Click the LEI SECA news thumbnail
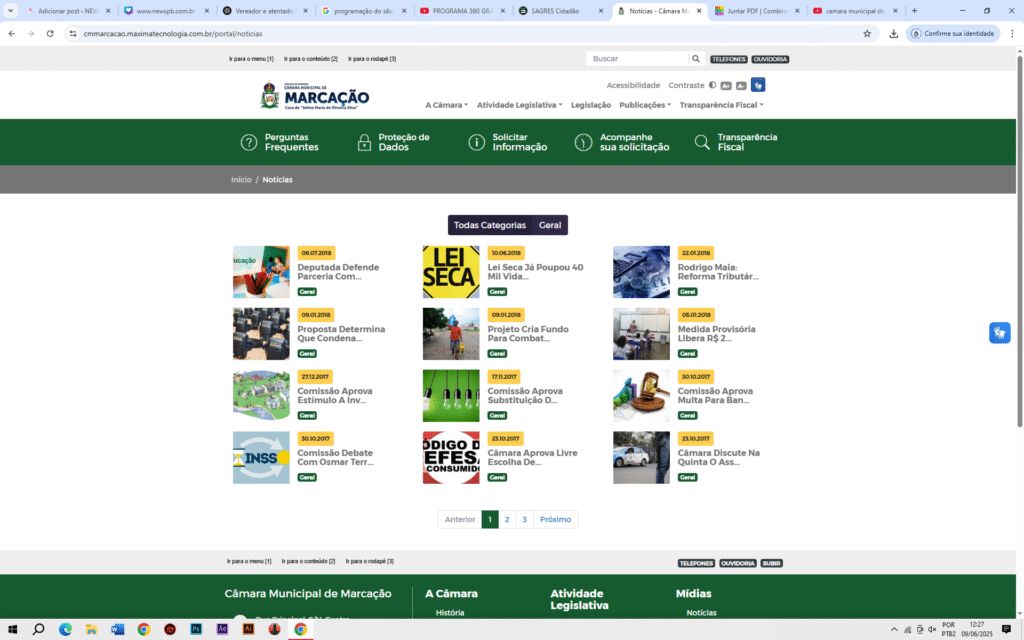This screenshot has width=1024, height=640. pos(451,272)
